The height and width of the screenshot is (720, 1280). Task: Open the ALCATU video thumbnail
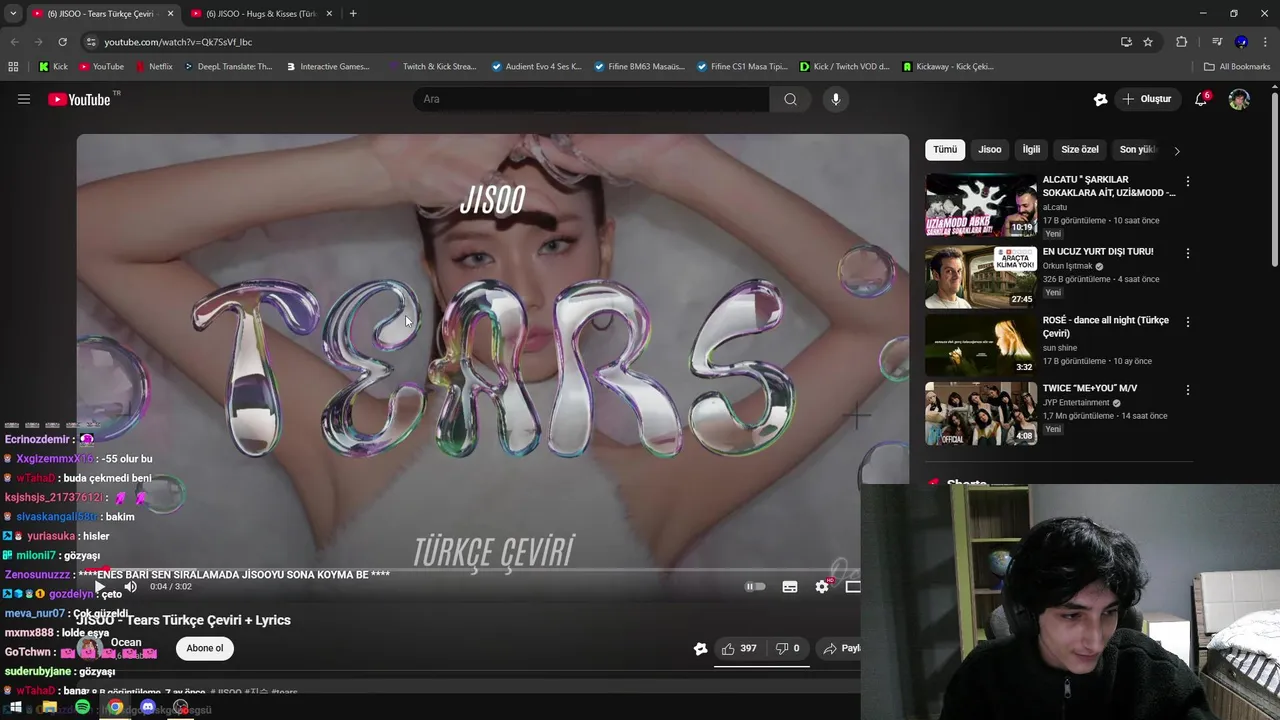pos(981,205)
